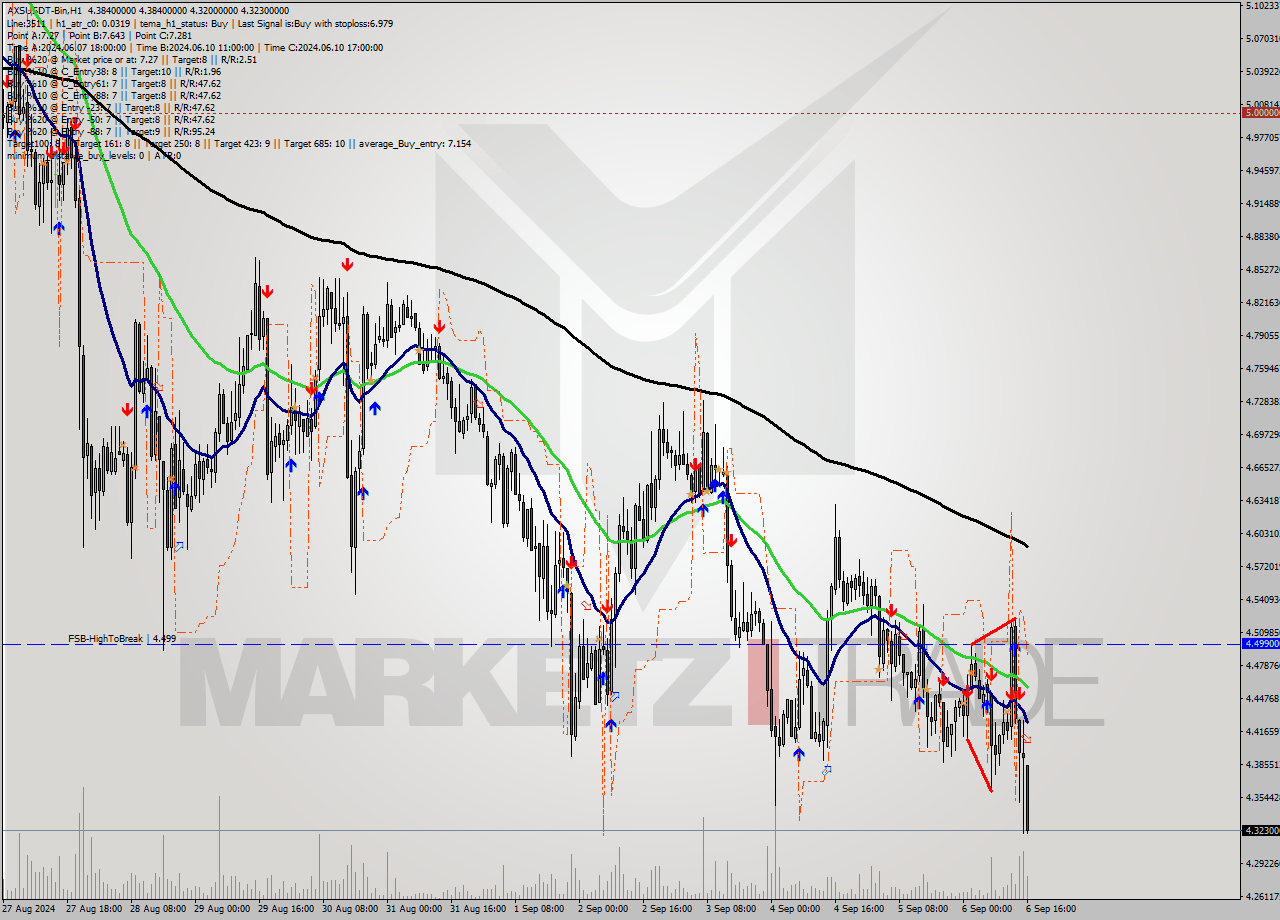Click the '29 Aug 16:00' time axis label
The image size is (1280, 920).
tap(288, 909)
